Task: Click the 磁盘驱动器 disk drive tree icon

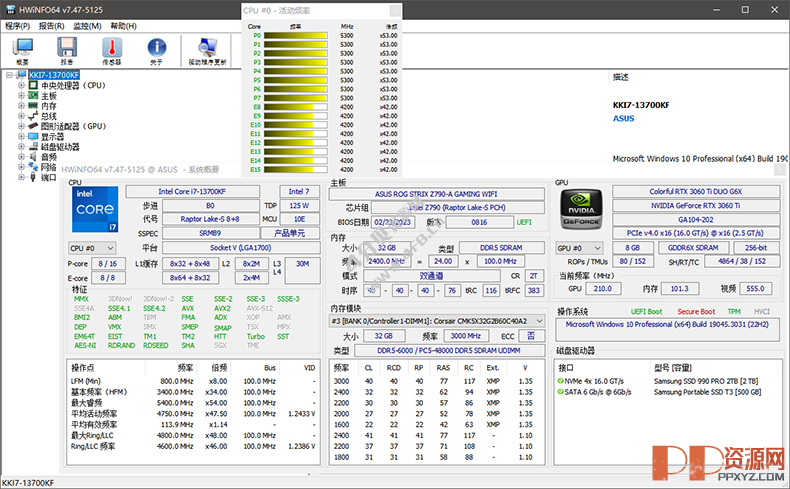Action: point(33,147)
